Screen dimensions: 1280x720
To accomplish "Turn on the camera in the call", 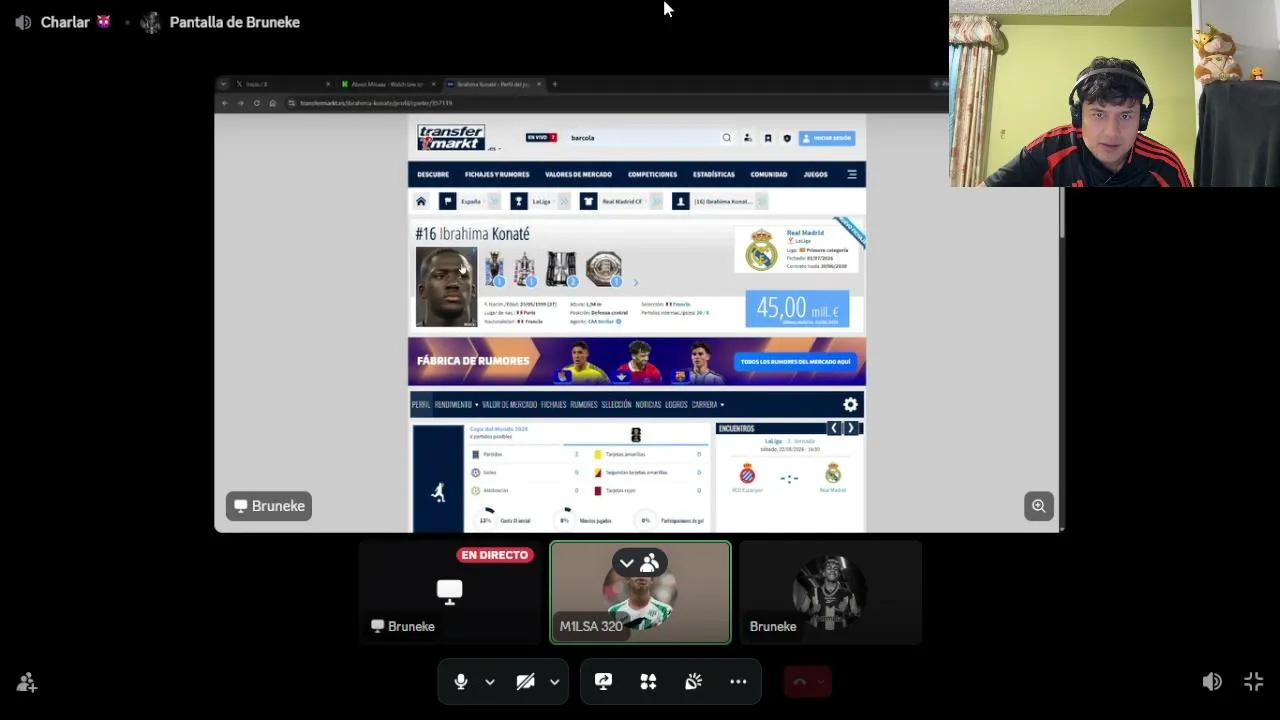I will 525,682.
